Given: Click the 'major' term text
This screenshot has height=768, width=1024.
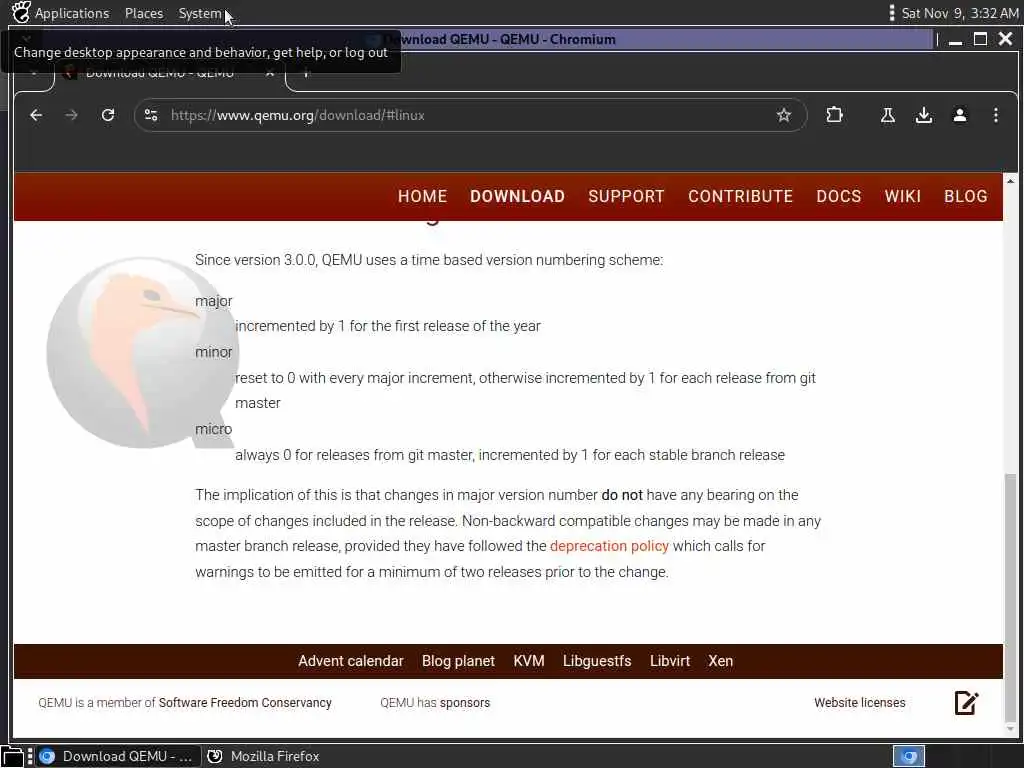Looking at the screenshot, I should tap(214, 301).
